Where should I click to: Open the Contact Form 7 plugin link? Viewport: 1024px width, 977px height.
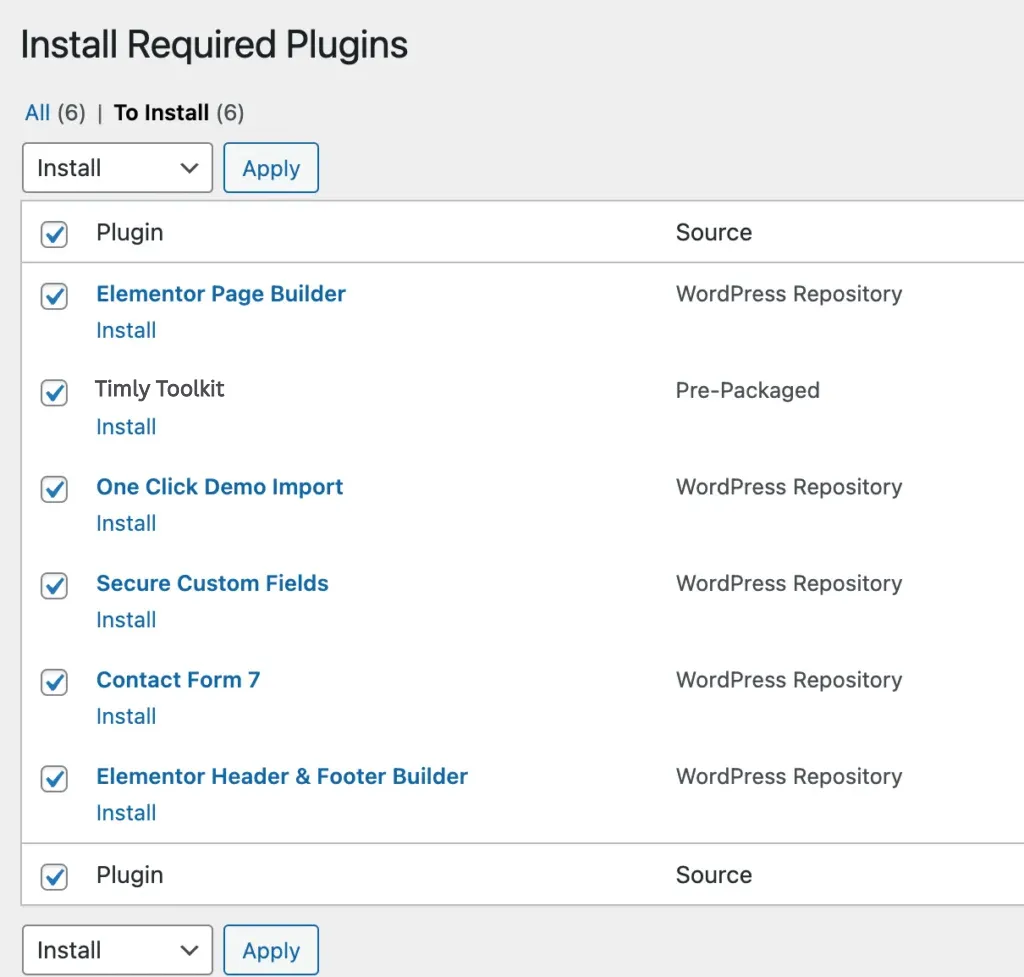pos(178,680)
